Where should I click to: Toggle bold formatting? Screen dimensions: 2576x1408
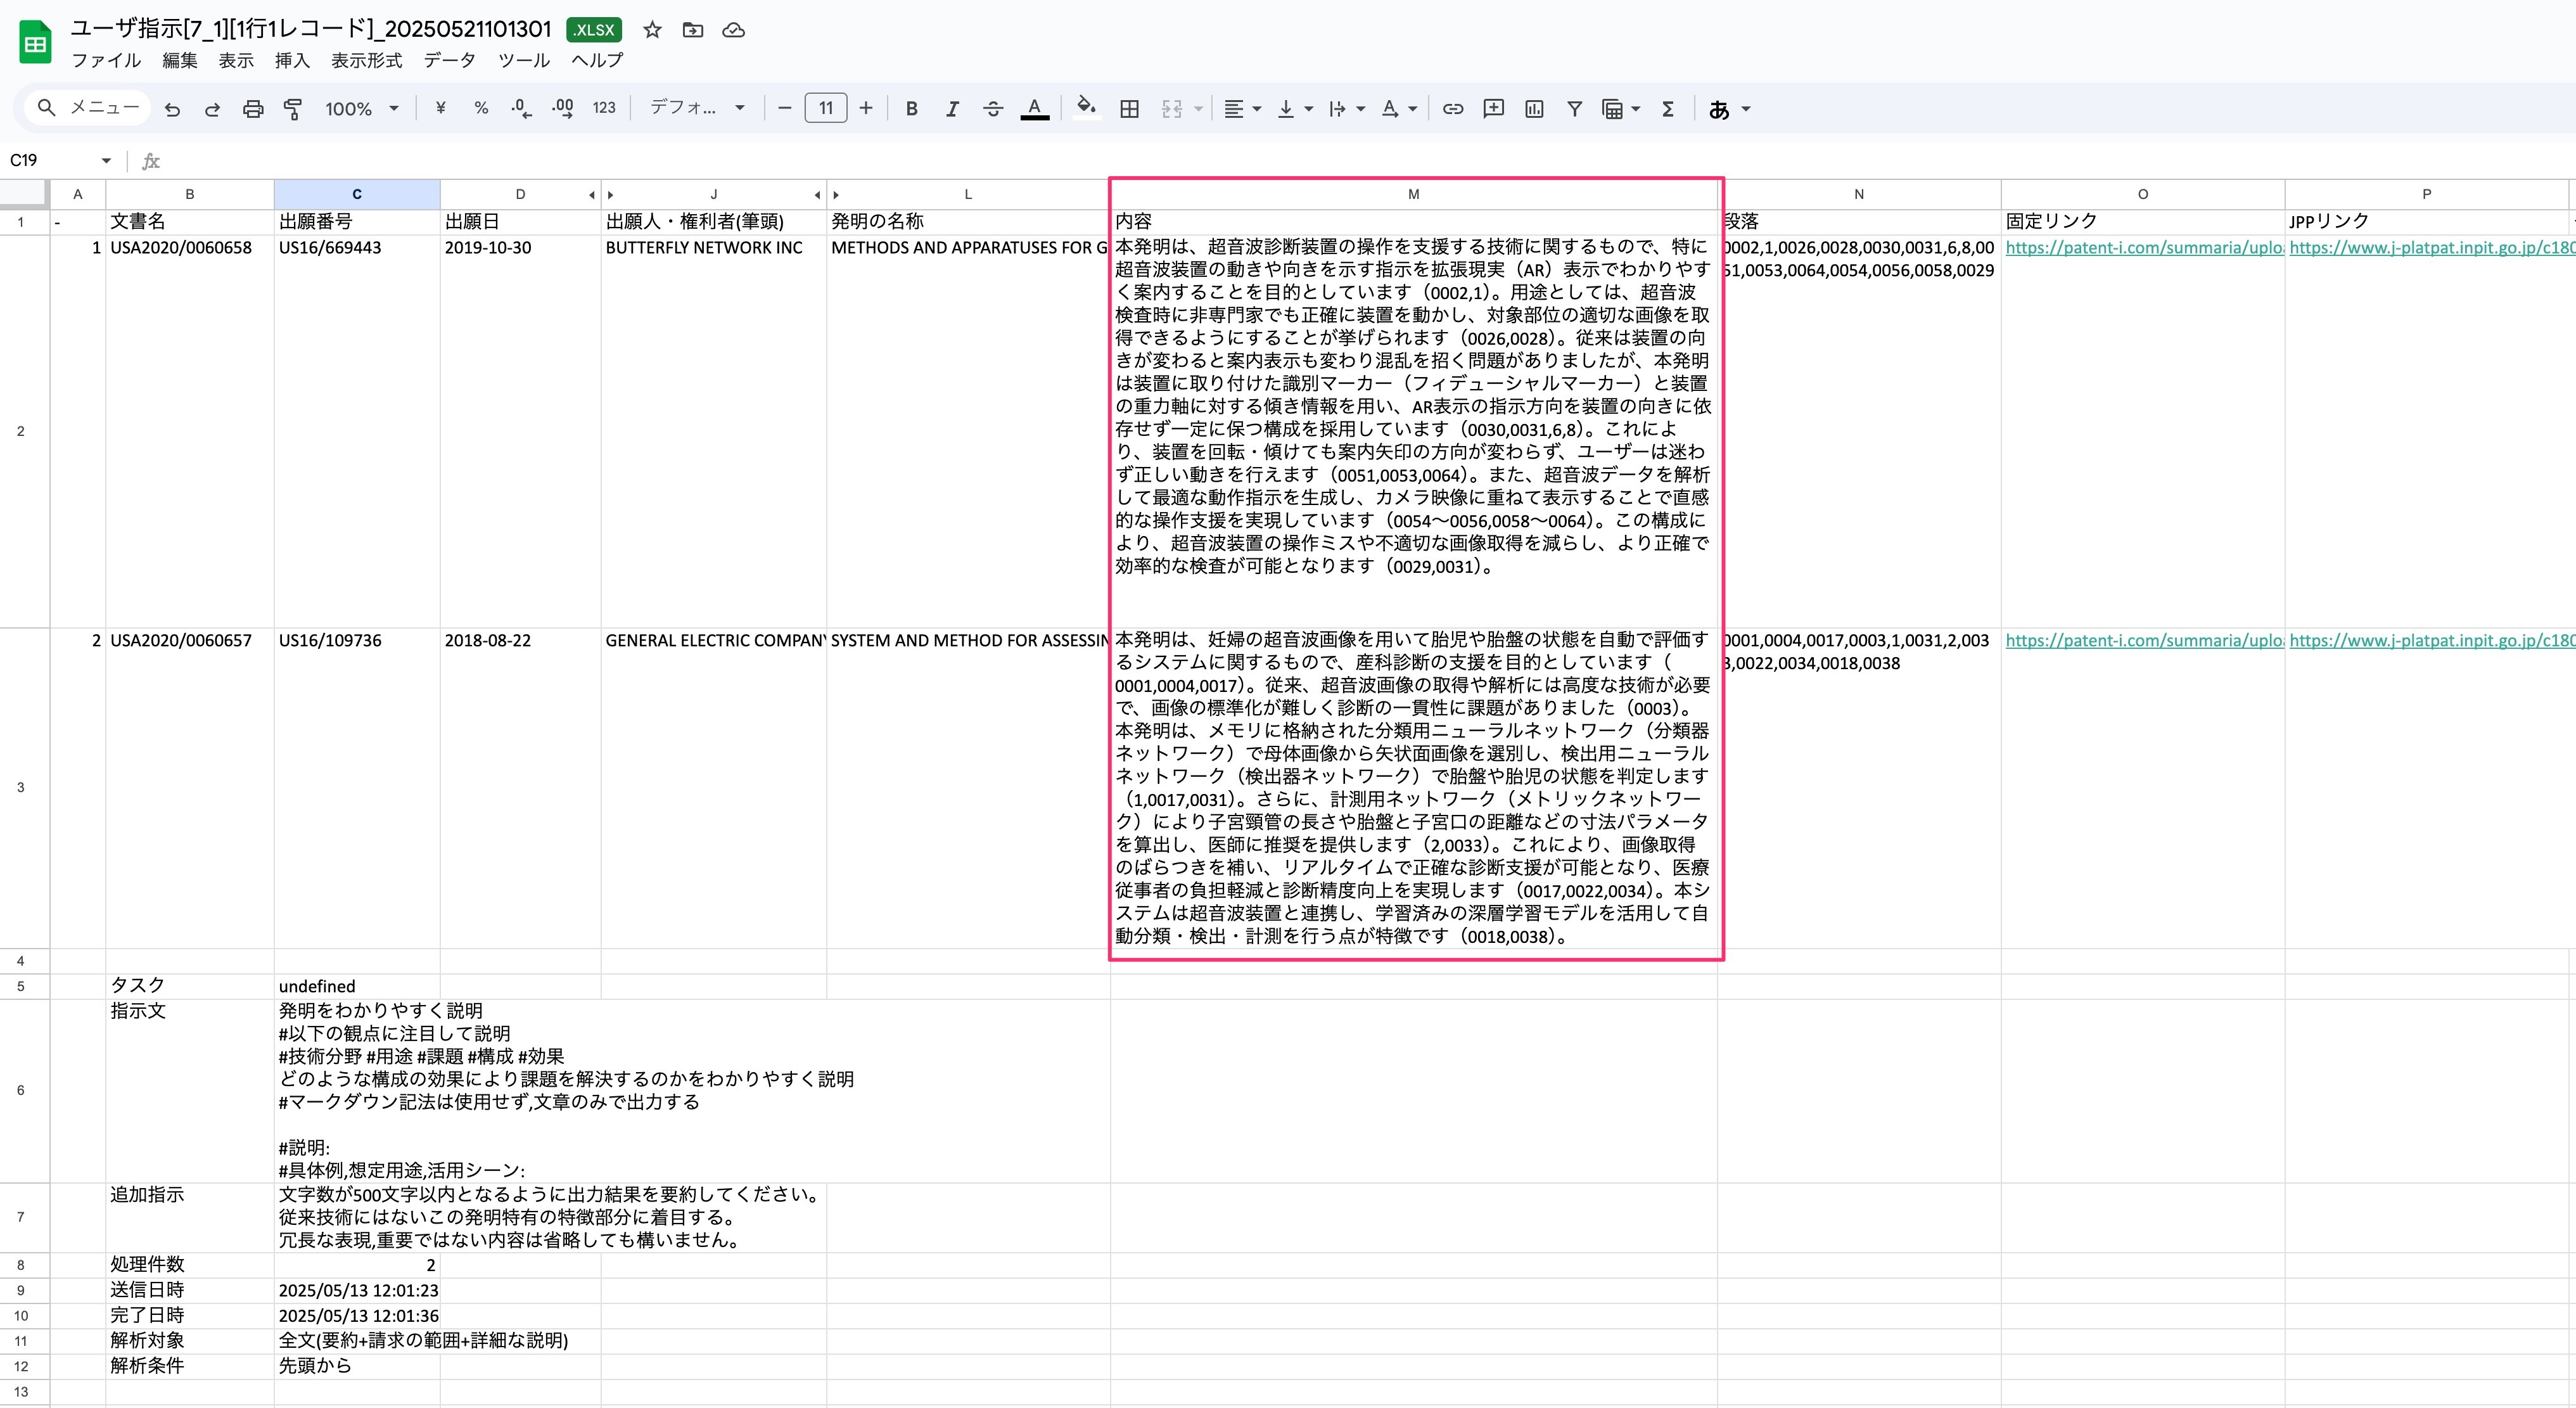click(x=911, y=108)
